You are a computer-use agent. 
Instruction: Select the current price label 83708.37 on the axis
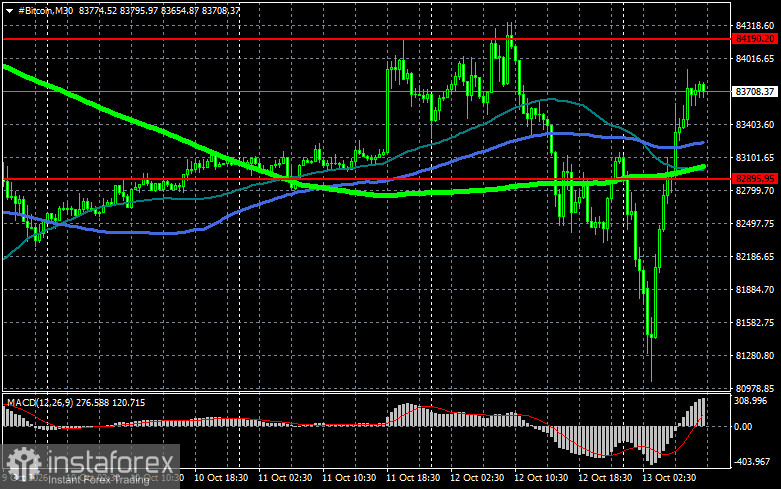(x=755, y=92)
